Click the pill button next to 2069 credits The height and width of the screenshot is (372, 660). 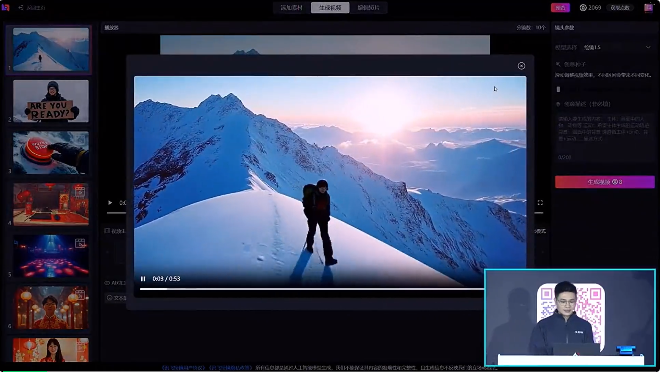click(620, 8)
